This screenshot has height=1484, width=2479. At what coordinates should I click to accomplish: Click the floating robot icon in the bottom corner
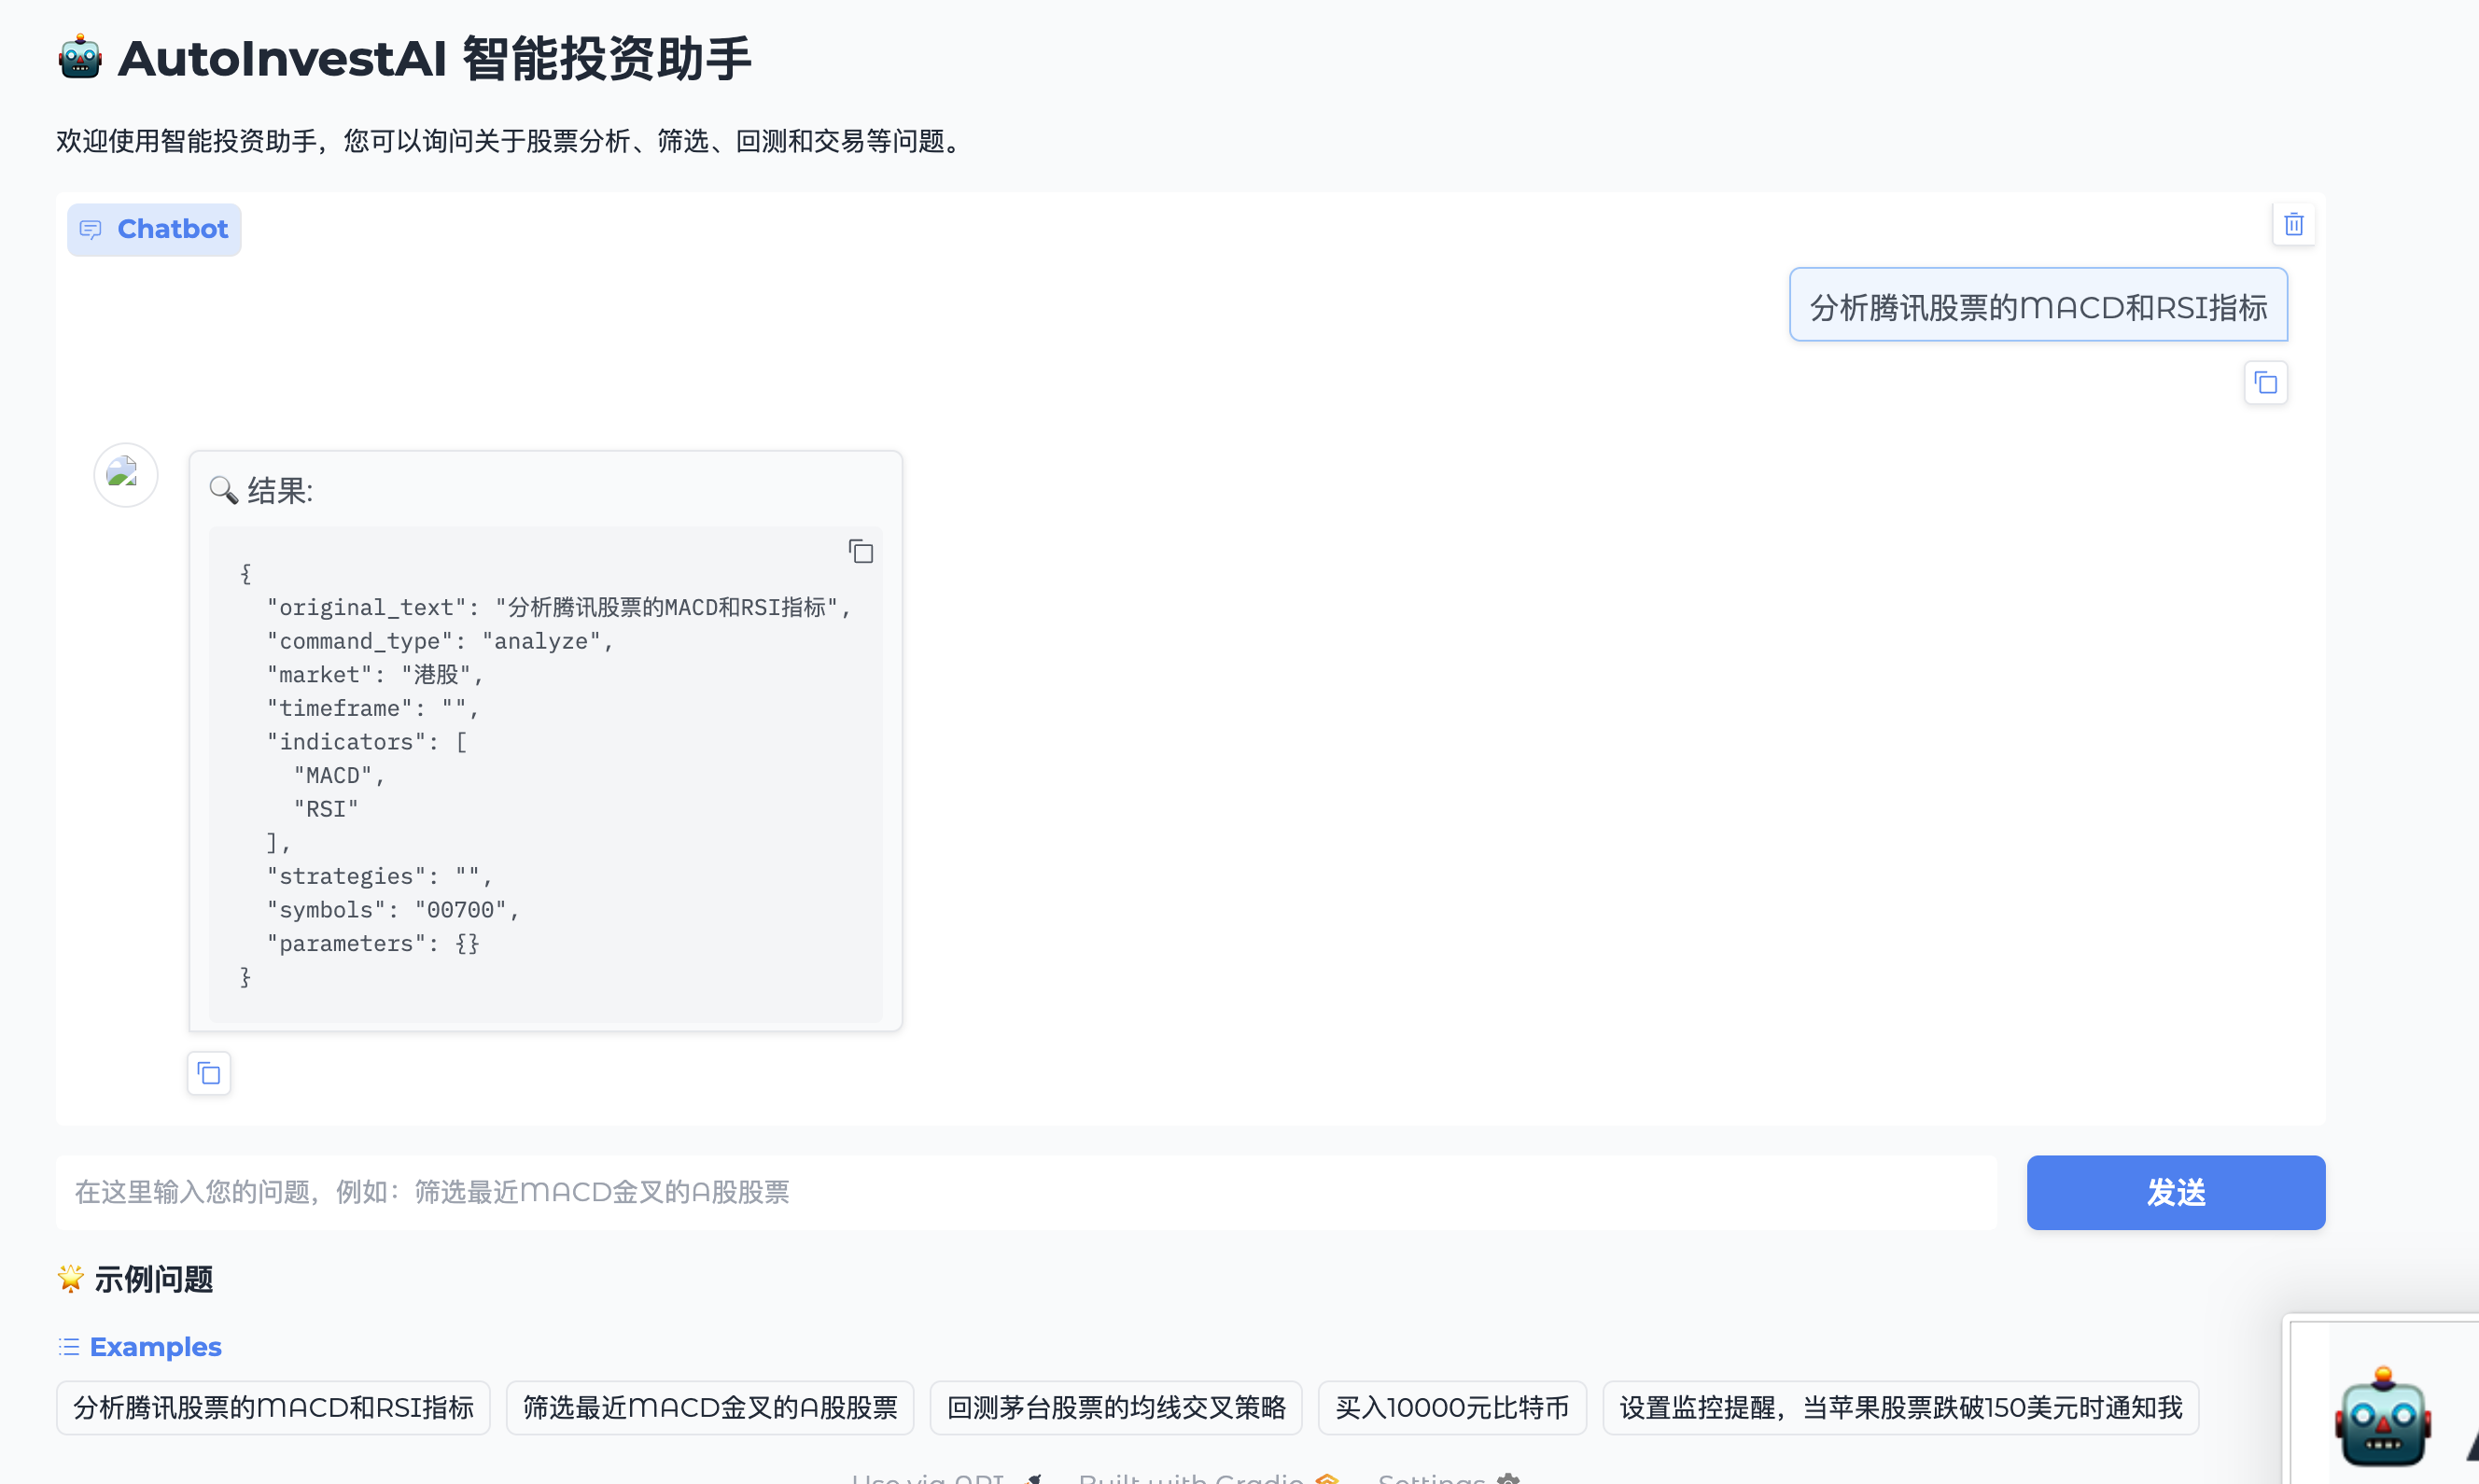[x=2382, y=1418]
